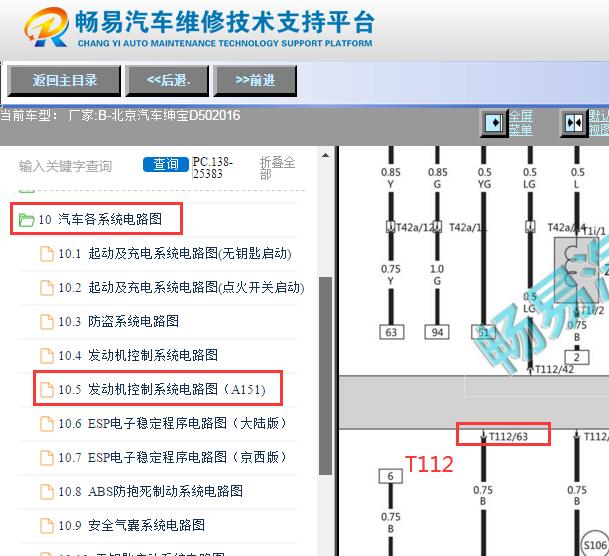This screenshot has width=609, height=556.
Task: Click the wire reference box 2
Action: [576, 357]
